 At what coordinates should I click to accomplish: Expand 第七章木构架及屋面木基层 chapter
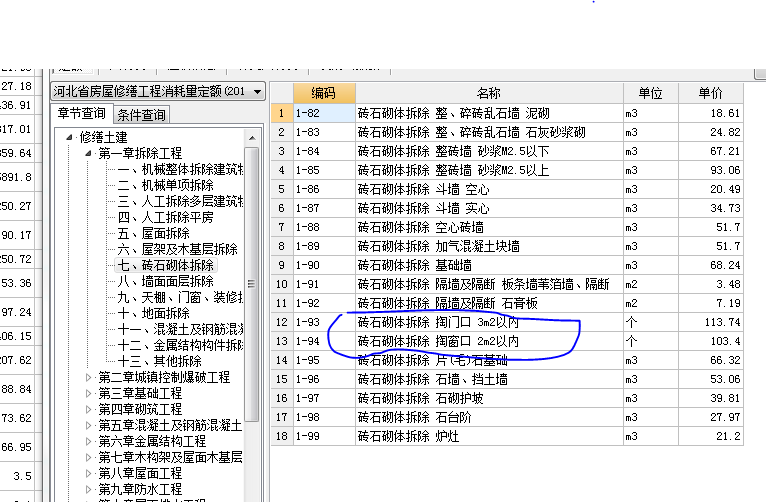pyautogui.click(x=88, y=457)
